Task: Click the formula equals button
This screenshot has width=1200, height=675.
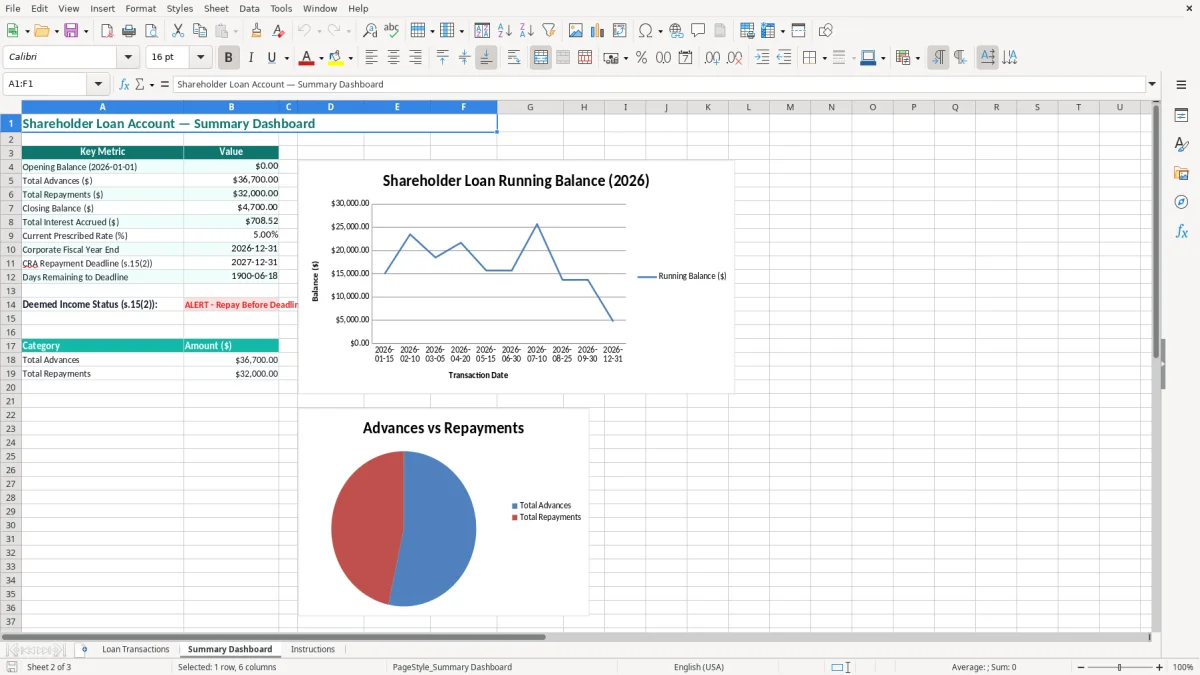Action: click(165, 84)
